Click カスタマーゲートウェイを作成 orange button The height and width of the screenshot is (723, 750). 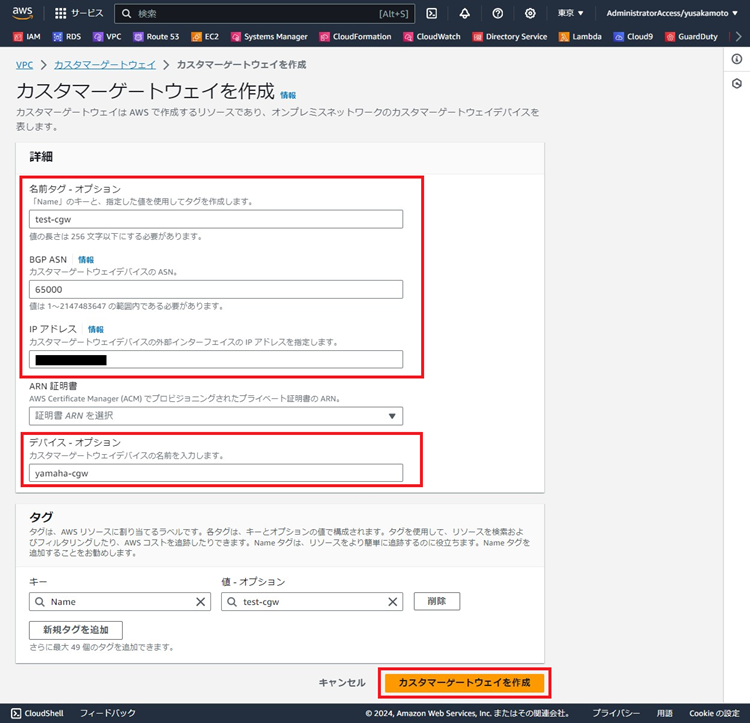click(464, 682)
